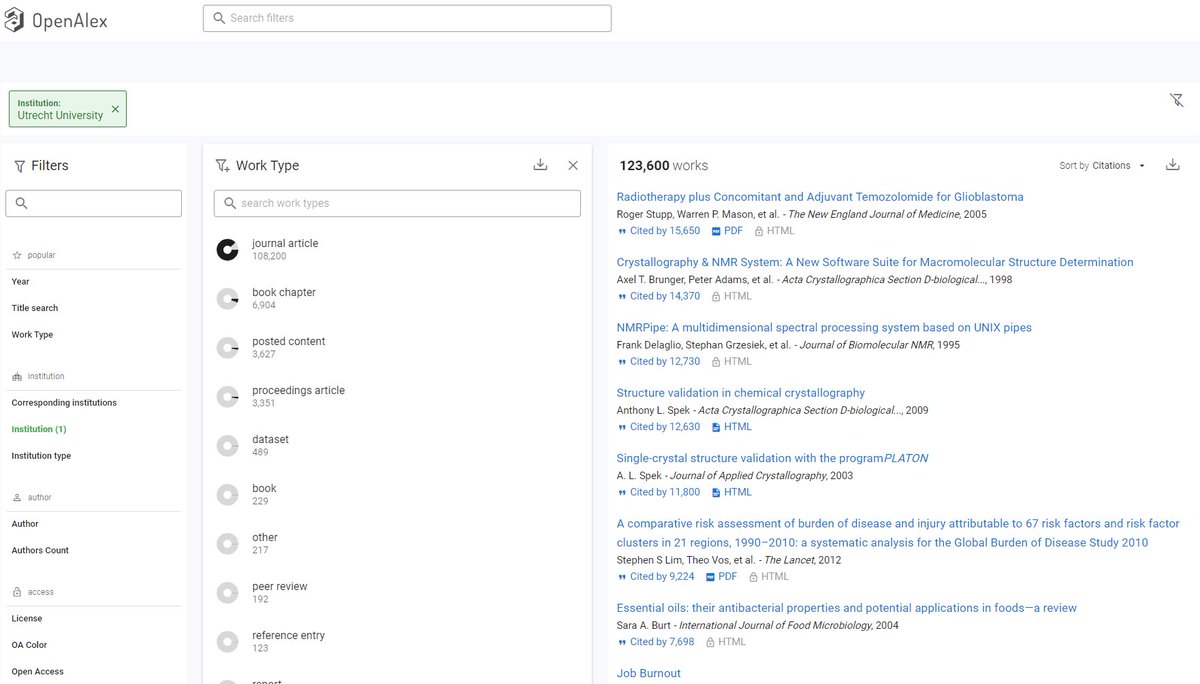Clear all filters with funnel-off icon

coord(1176,100)
